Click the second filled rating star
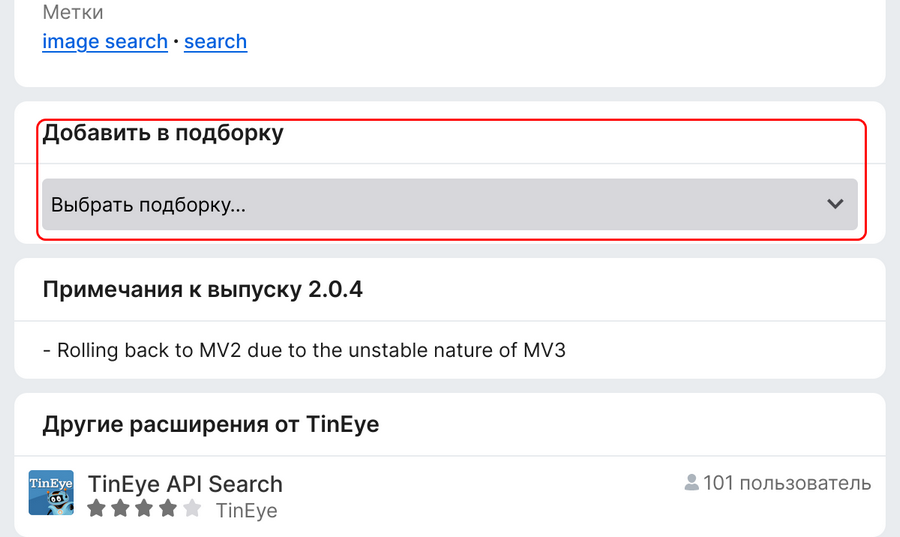The height and width of the screenshot is (537, 900). (x=121, y=508)
